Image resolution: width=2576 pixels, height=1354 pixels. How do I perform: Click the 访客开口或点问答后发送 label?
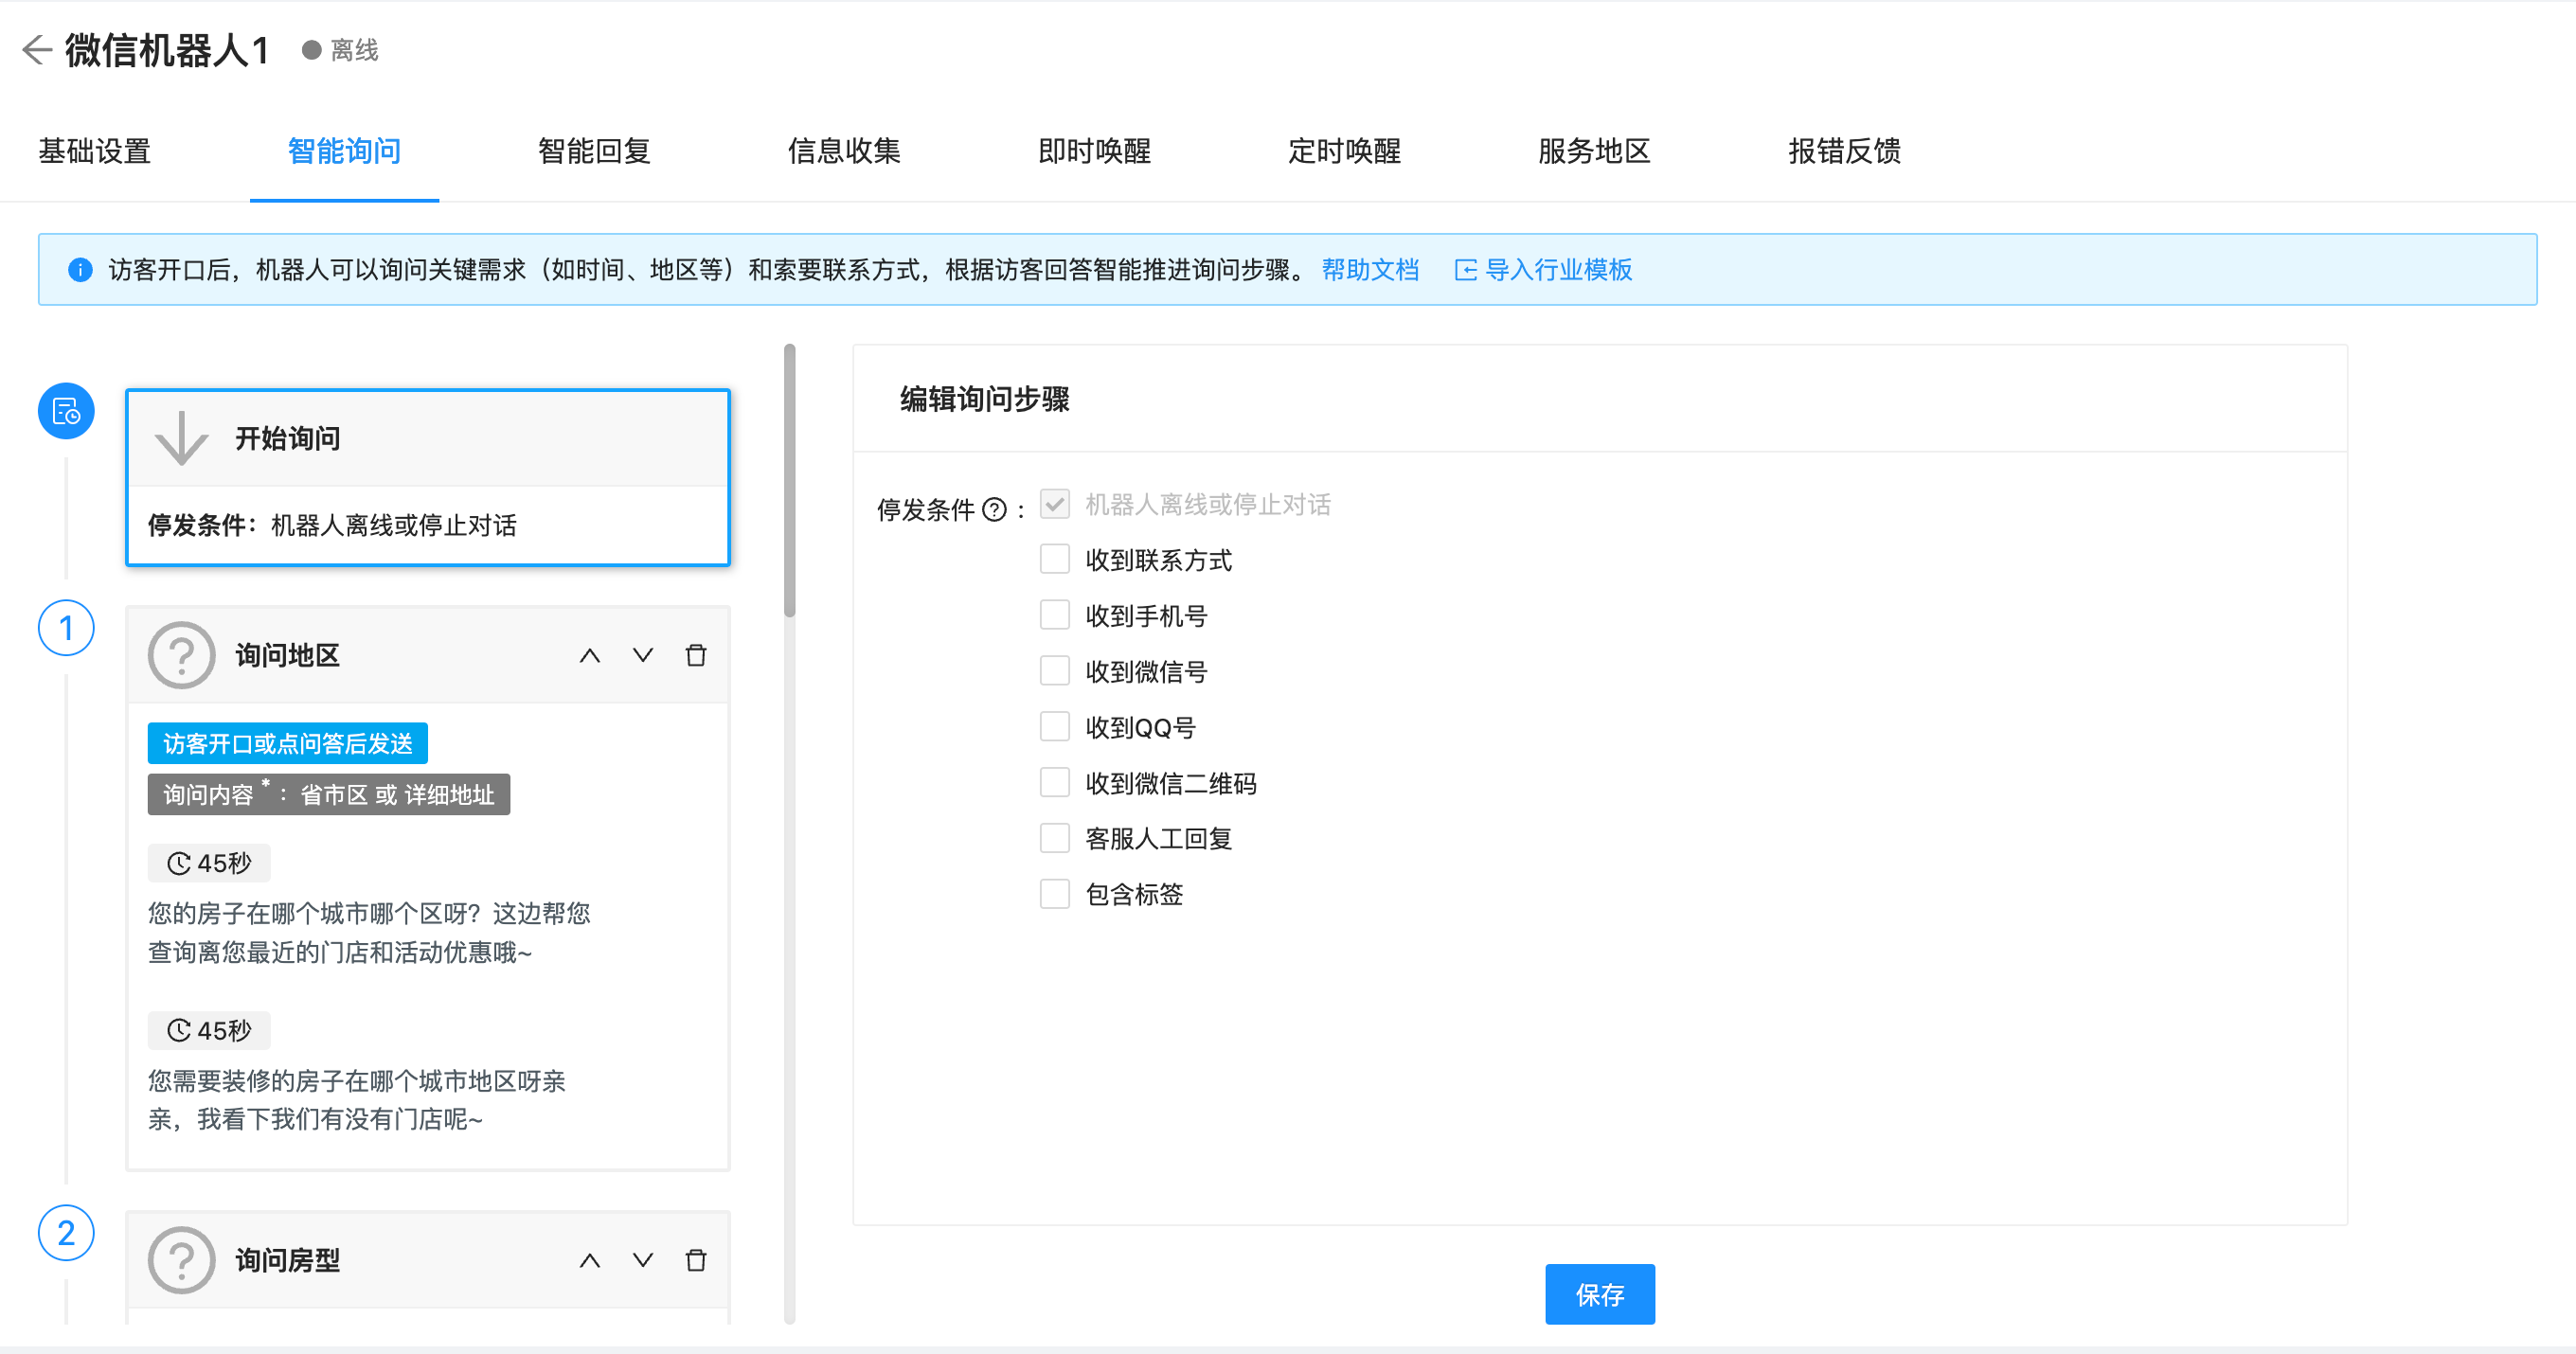[287, 743]
